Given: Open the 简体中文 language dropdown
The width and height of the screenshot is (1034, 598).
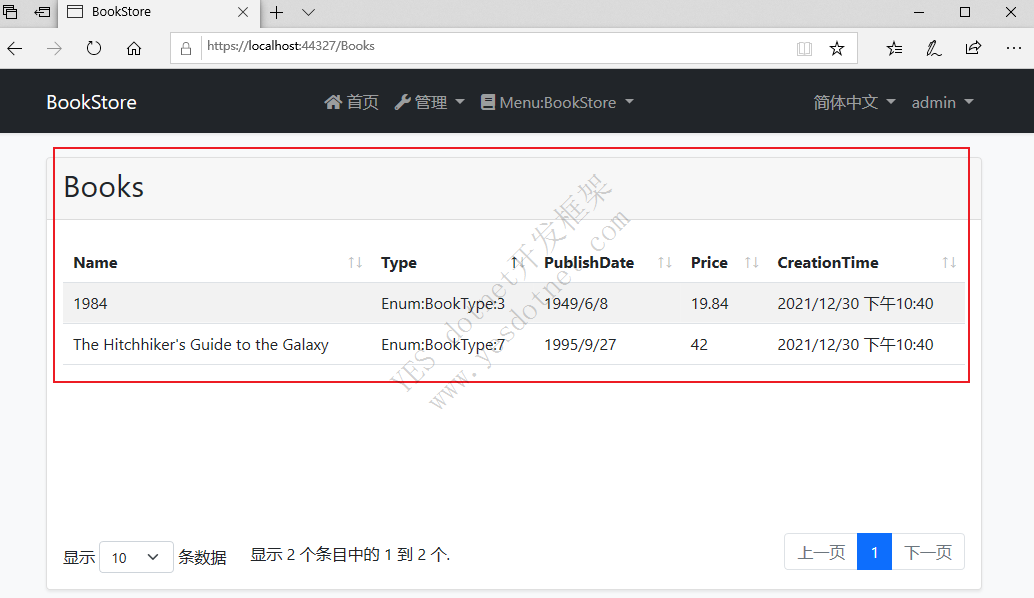Looking at the screenshot, I should (854, 102).
